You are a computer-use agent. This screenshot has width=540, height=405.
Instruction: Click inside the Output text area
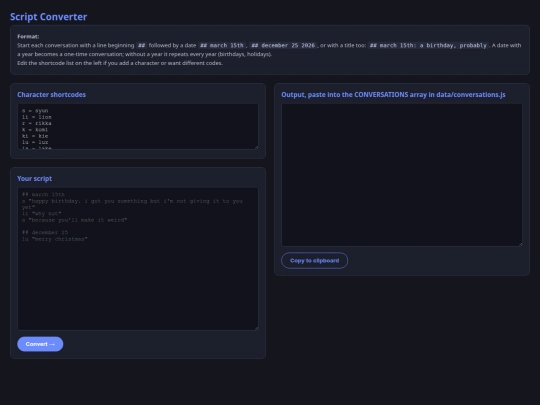coord(402,175)
